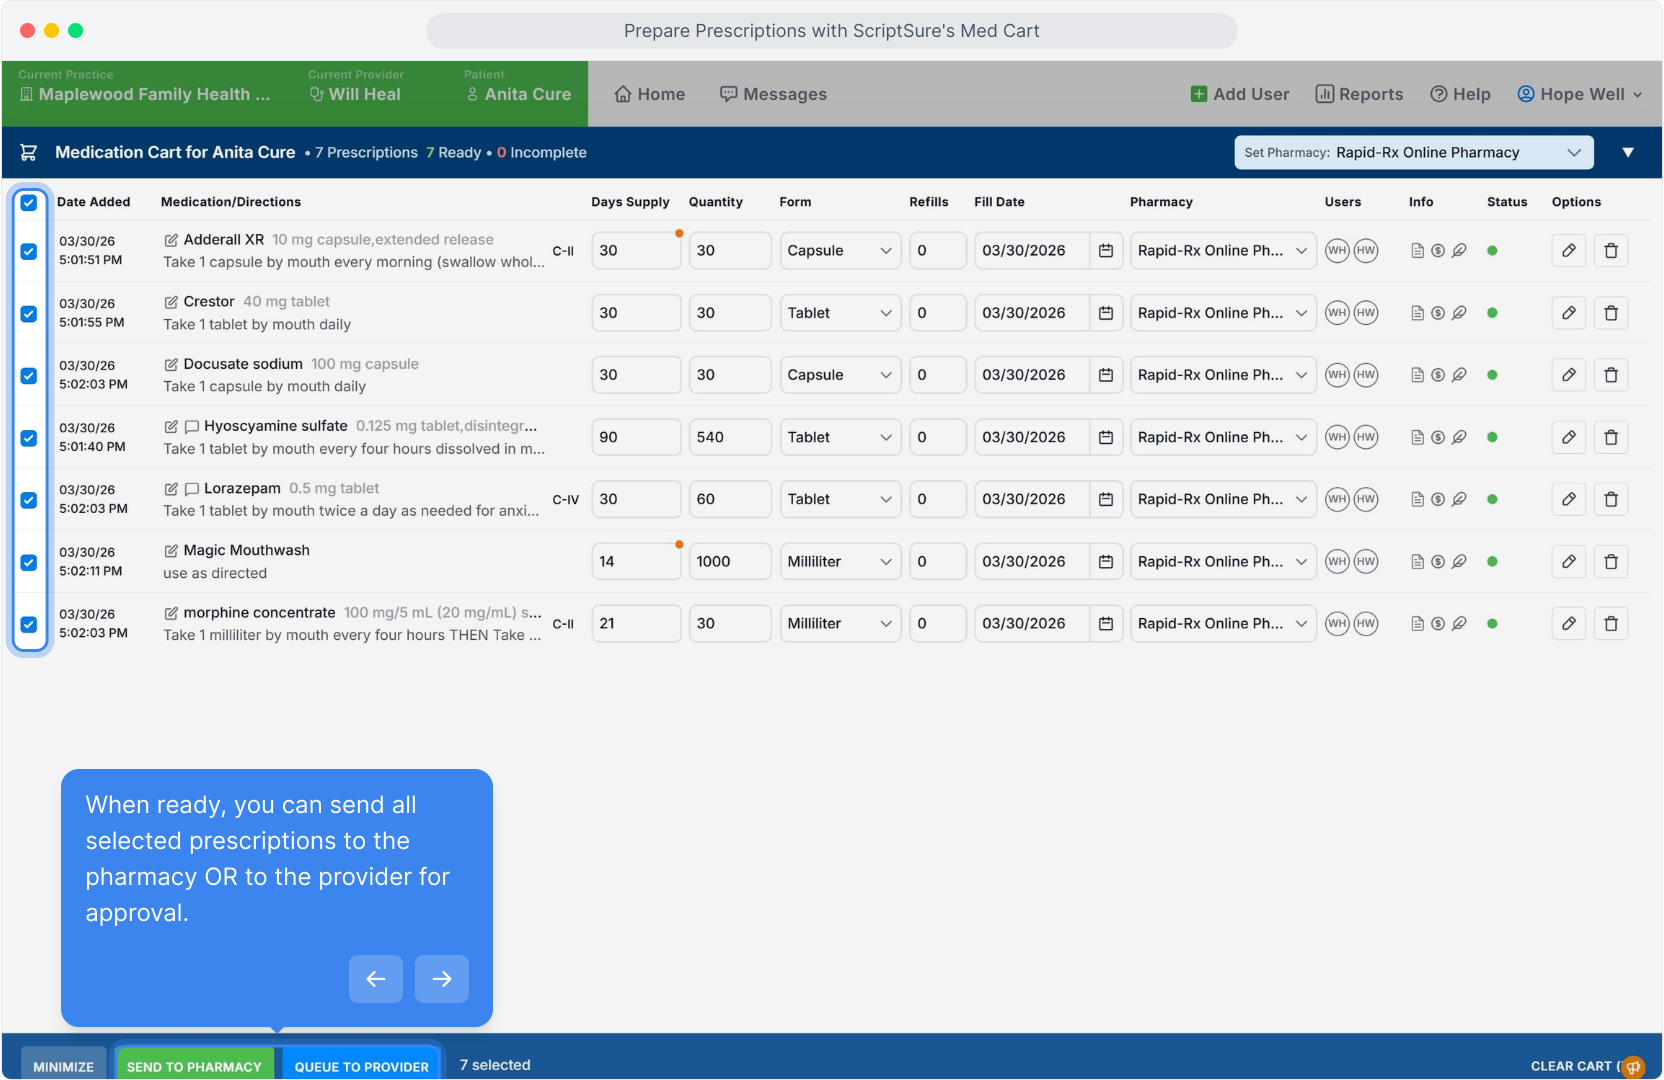Click Days Supply field for Hyoscyamine sulfate

click(x=636, y=437)
